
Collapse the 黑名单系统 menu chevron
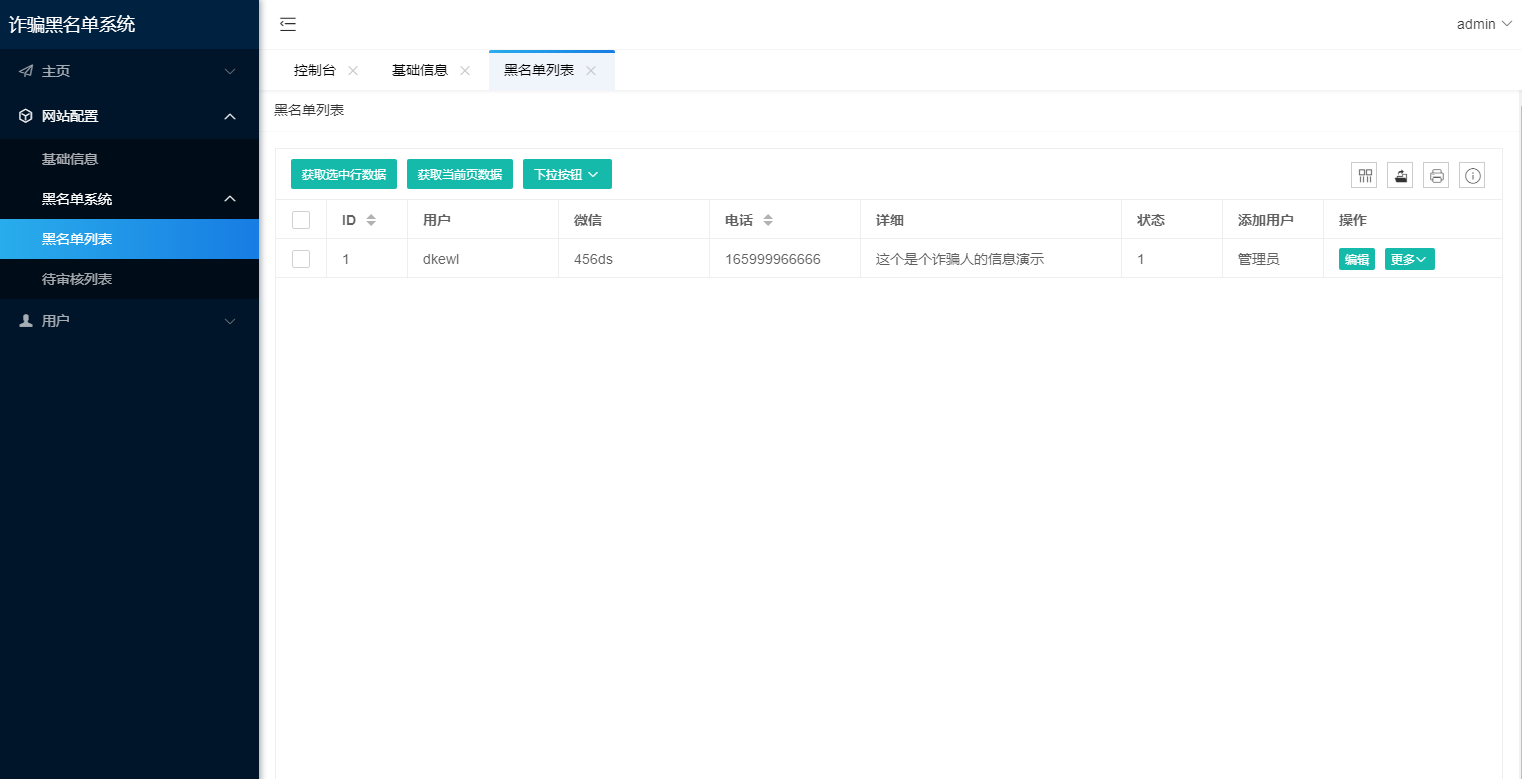click(x=229, y=199)
